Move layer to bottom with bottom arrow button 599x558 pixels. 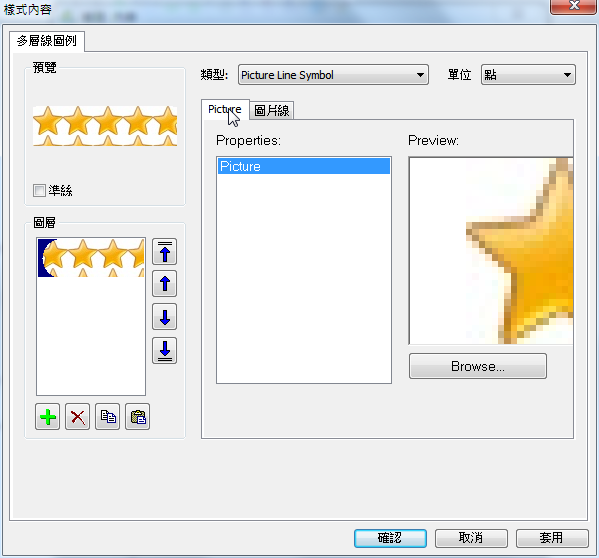(x=164, y=350)
